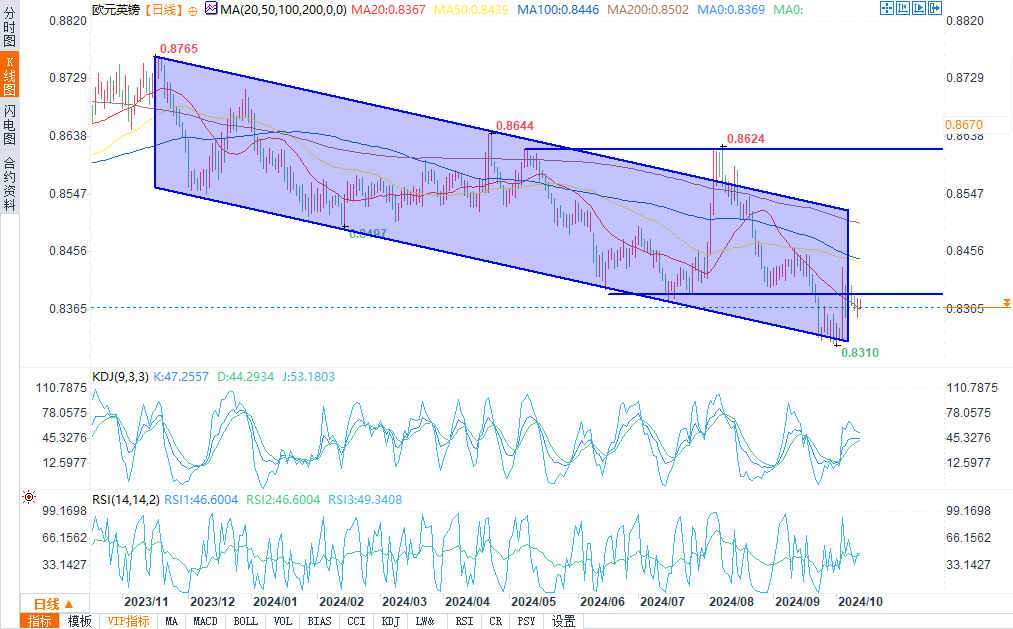
Task: Choose the PSY indicator button
Action: tap(527, 621)
